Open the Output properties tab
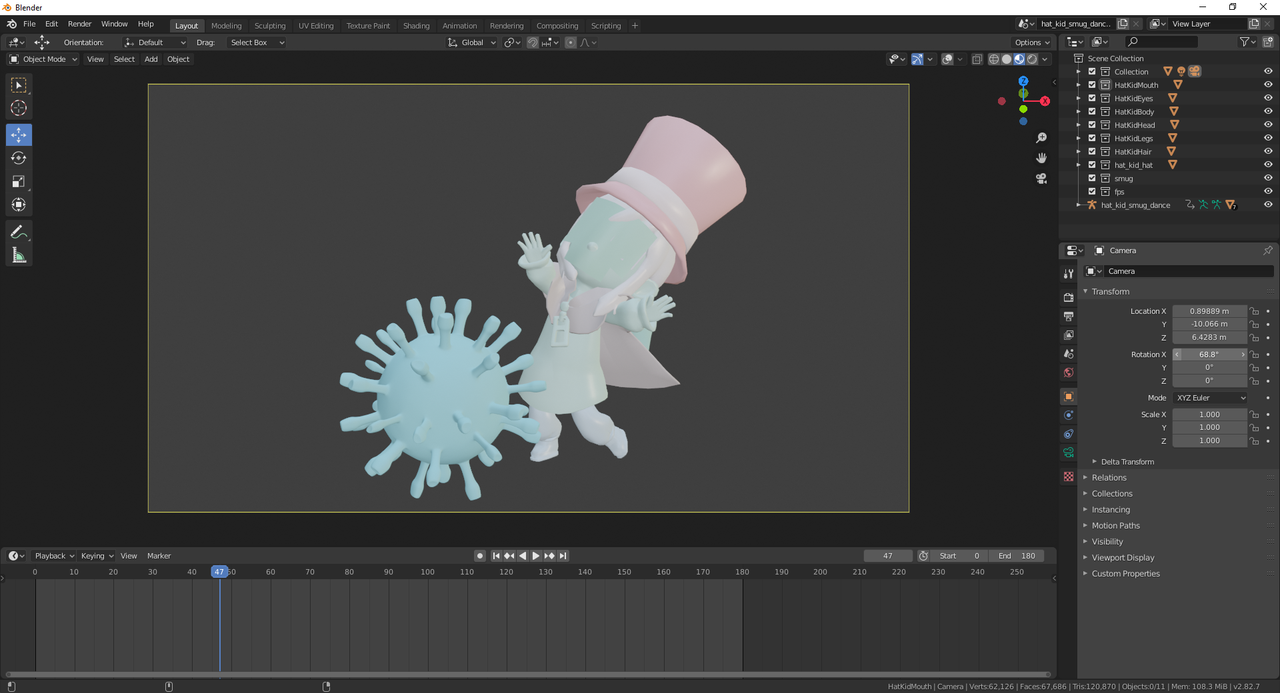Viewport: 1280px width, 693px height. (x=1068, y=316)
